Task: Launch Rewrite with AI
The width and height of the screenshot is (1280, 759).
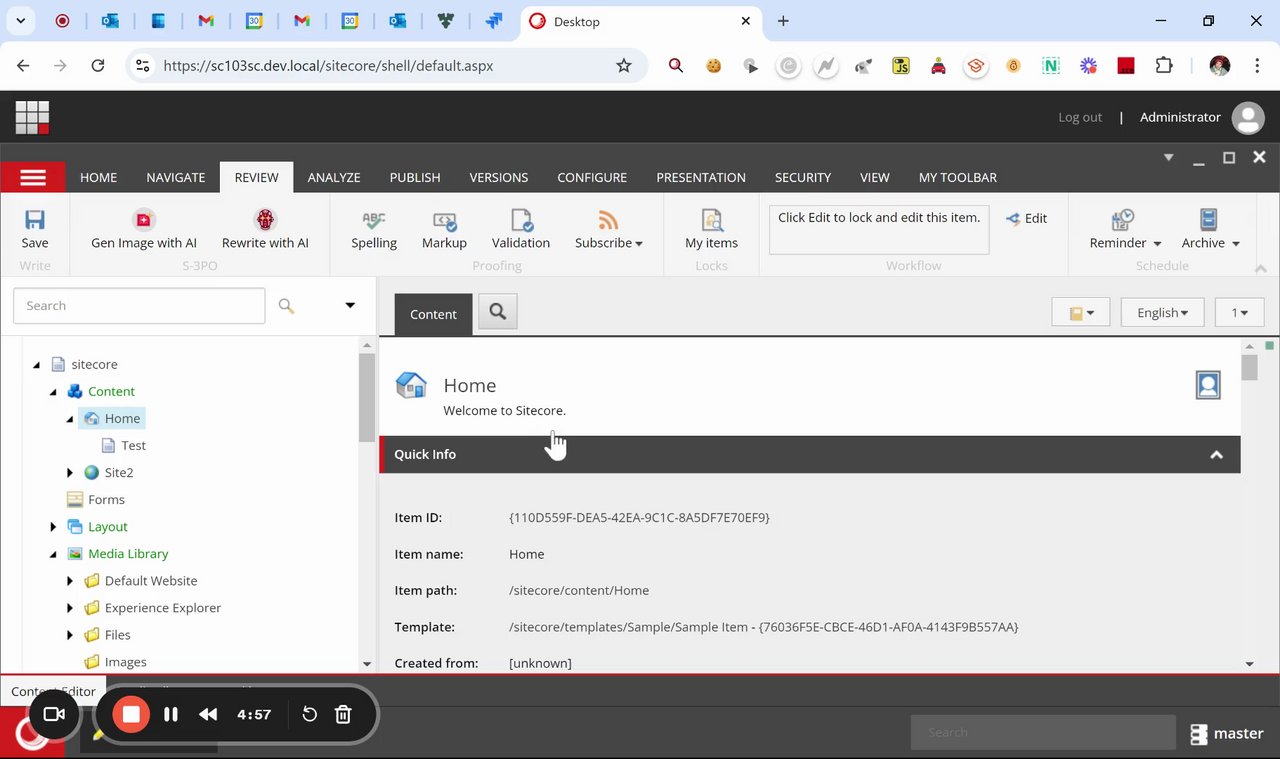Action: pyautogui.click(x=265, y=229)
